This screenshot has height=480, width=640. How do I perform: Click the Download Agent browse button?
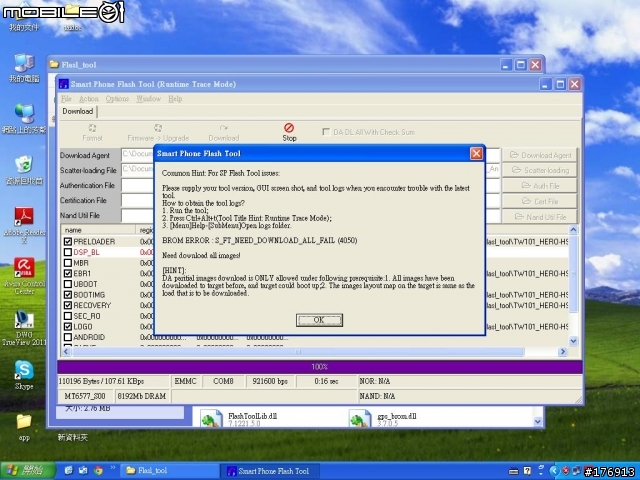[540, 155]
